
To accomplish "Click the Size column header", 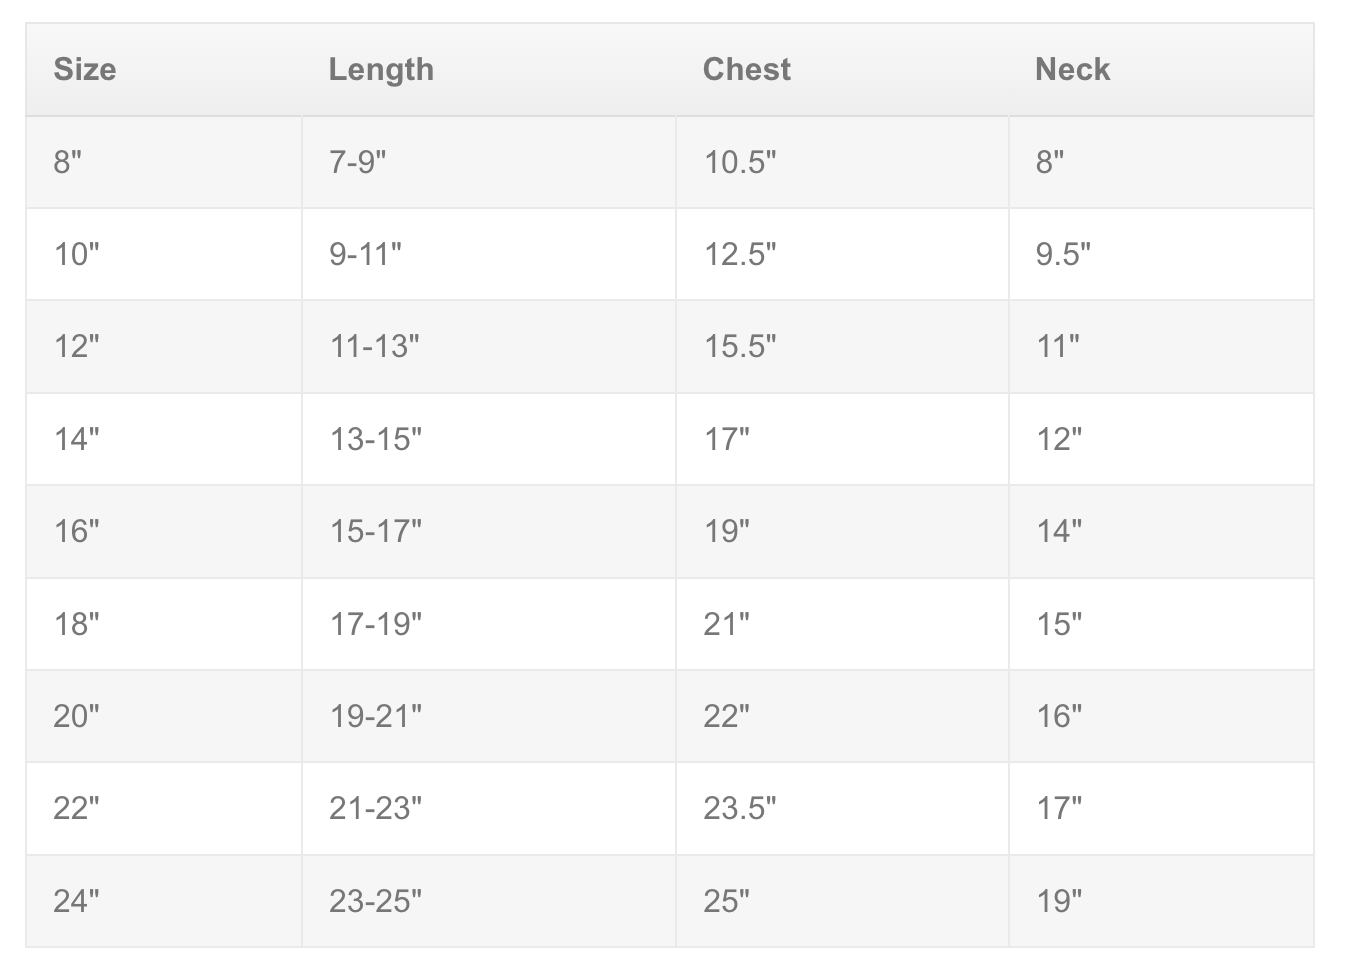I will pos(85,69).
